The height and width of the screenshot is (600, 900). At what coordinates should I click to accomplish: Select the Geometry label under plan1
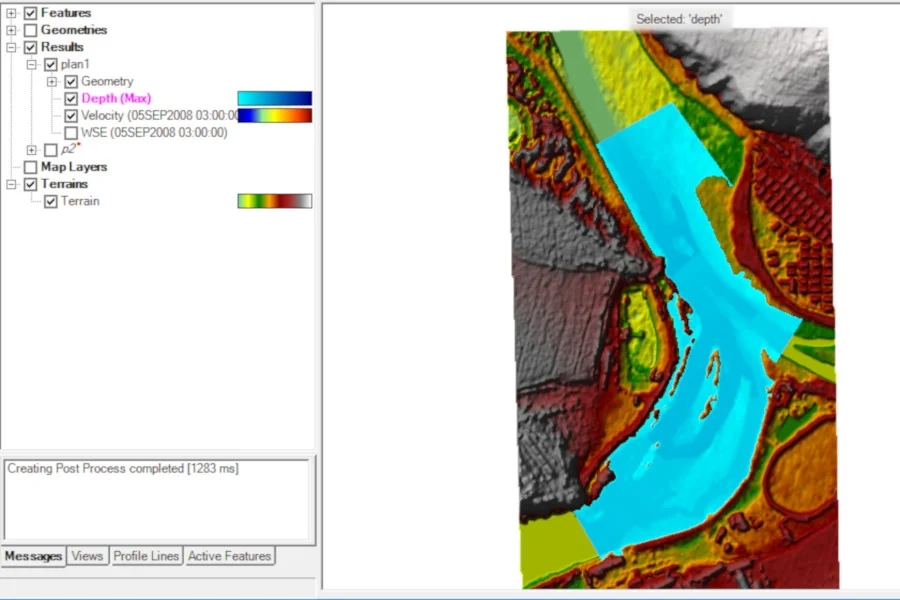[x=107, y=81]
